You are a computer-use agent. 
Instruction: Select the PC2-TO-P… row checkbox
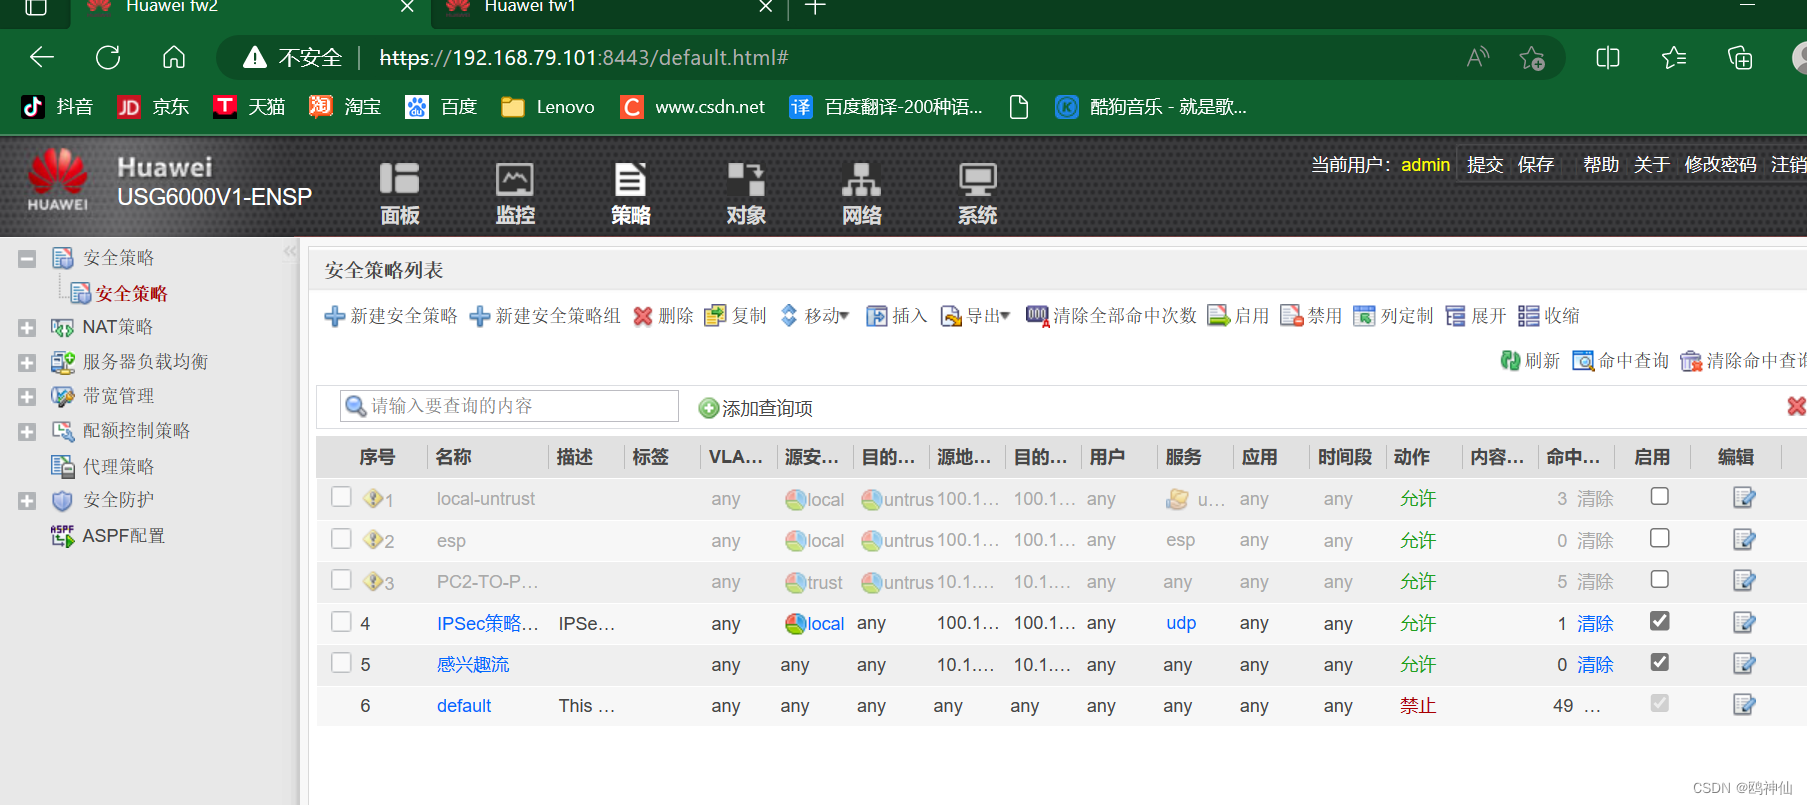click(x=341, y=580)
